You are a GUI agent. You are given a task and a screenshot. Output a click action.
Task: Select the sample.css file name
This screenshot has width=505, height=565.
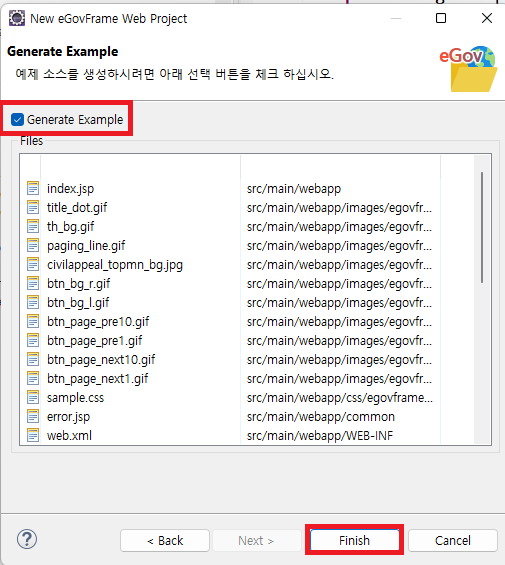[x=75, y=398]
